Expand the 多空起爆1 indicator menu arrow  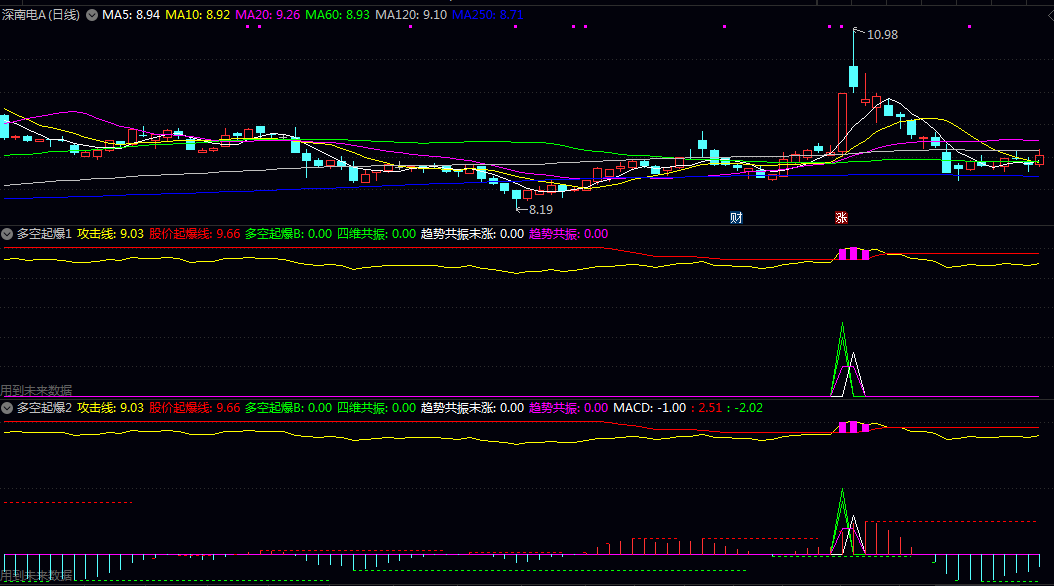tap(7, 234)
